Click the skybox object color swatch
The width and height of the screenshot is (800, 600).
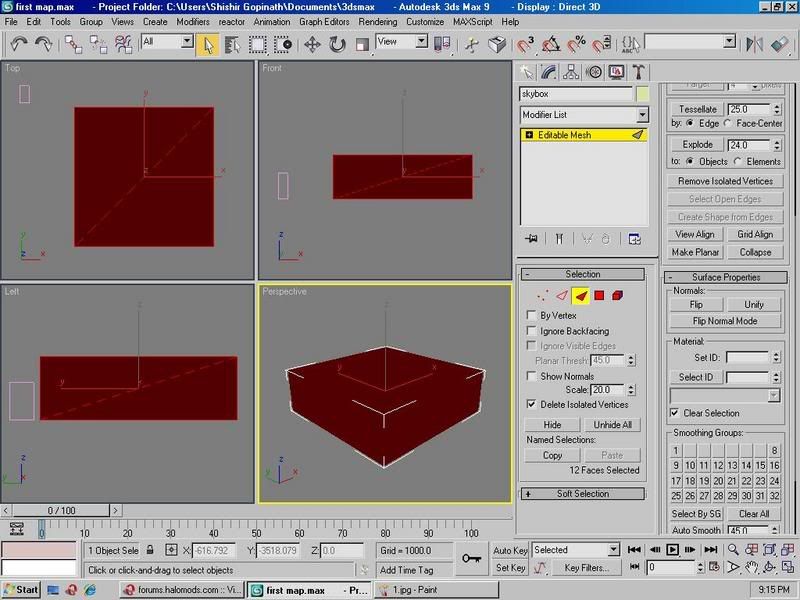(x=642, y=94)
